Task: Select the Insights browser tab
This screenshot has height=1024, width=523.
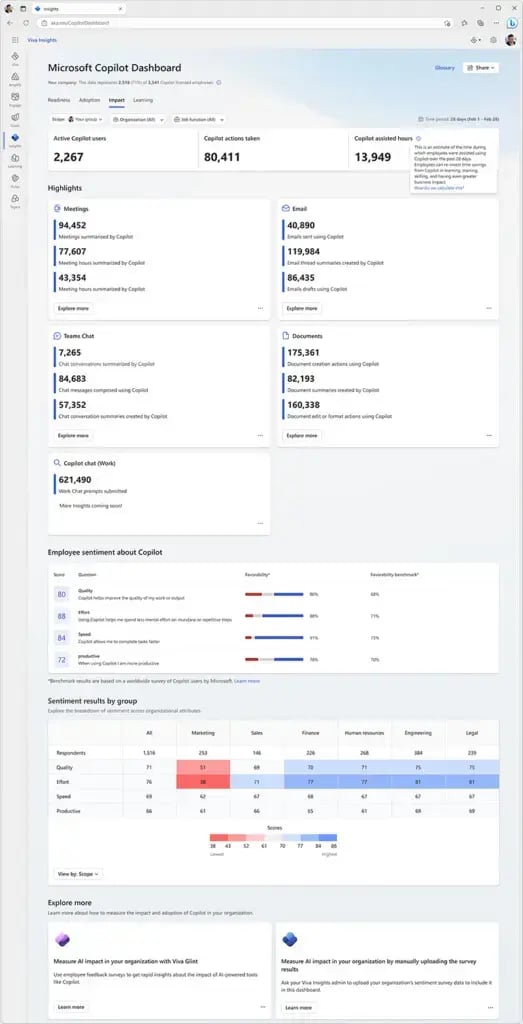Action: [78, 8]
